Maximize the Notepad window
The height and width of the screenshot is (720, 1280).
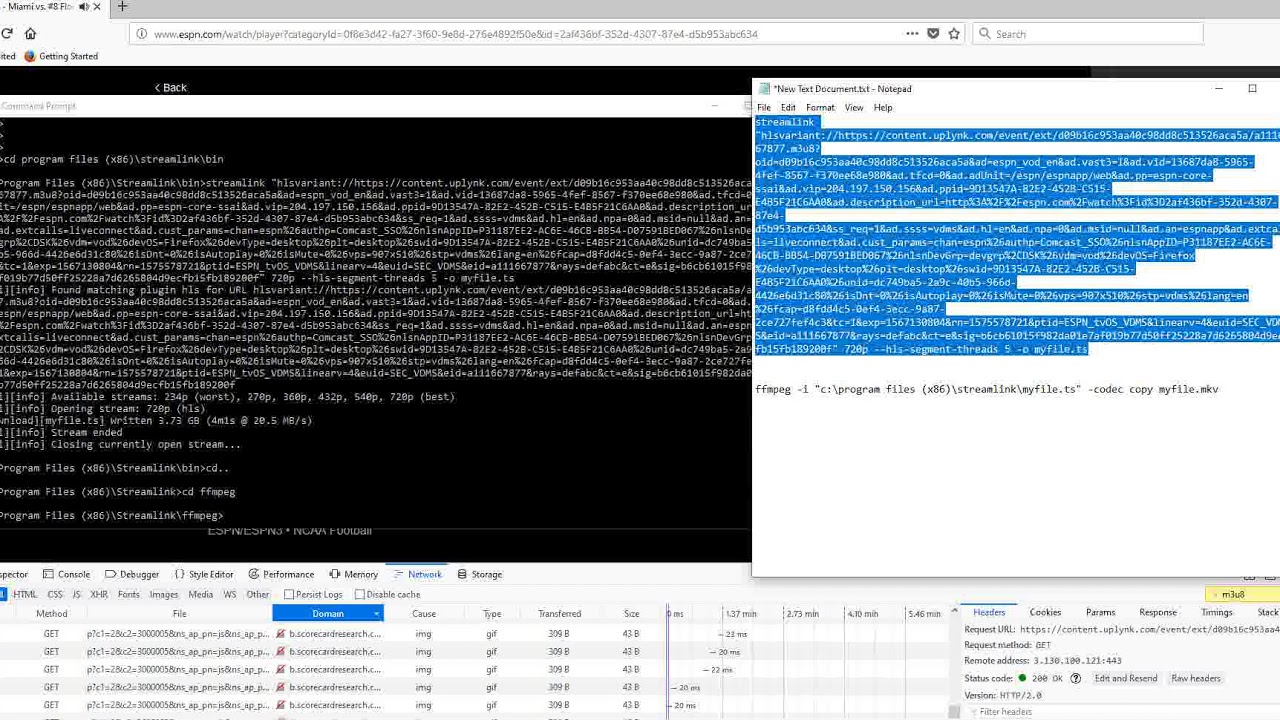[1252, 89]
